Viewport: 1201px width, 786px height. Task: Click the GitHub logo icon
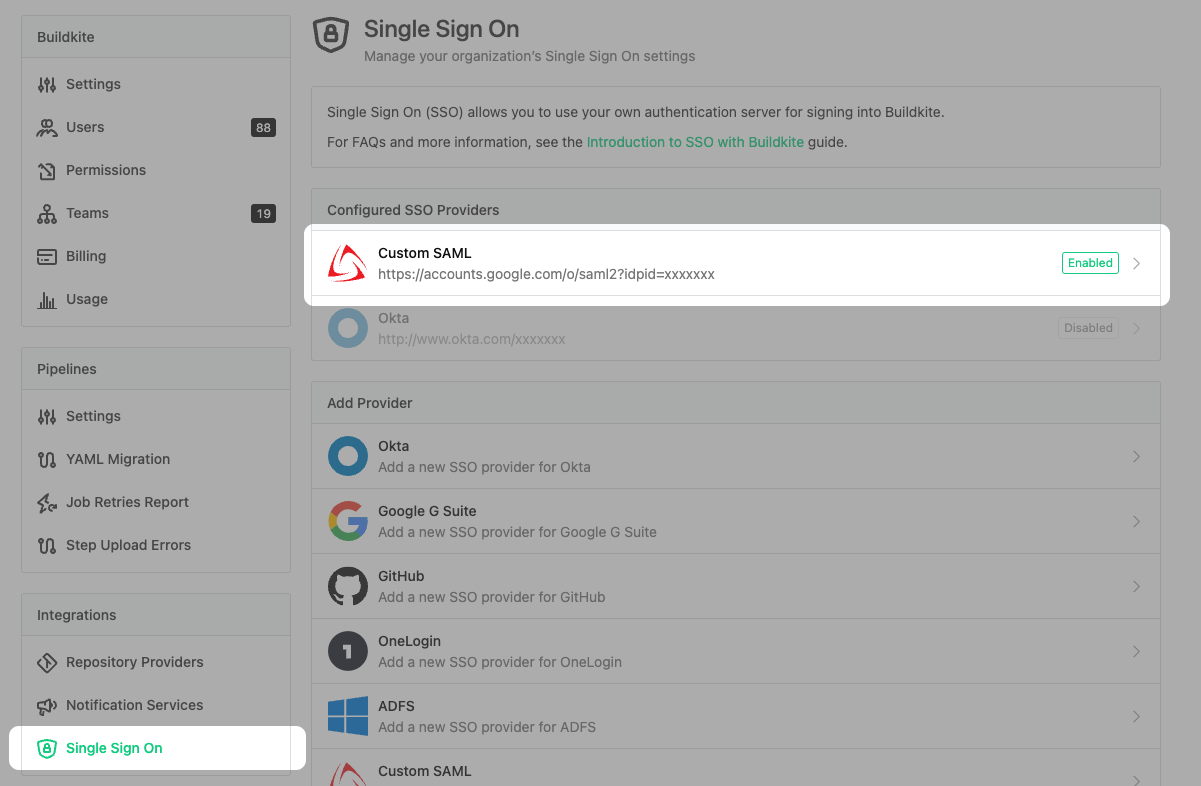[x=346, y=586]
